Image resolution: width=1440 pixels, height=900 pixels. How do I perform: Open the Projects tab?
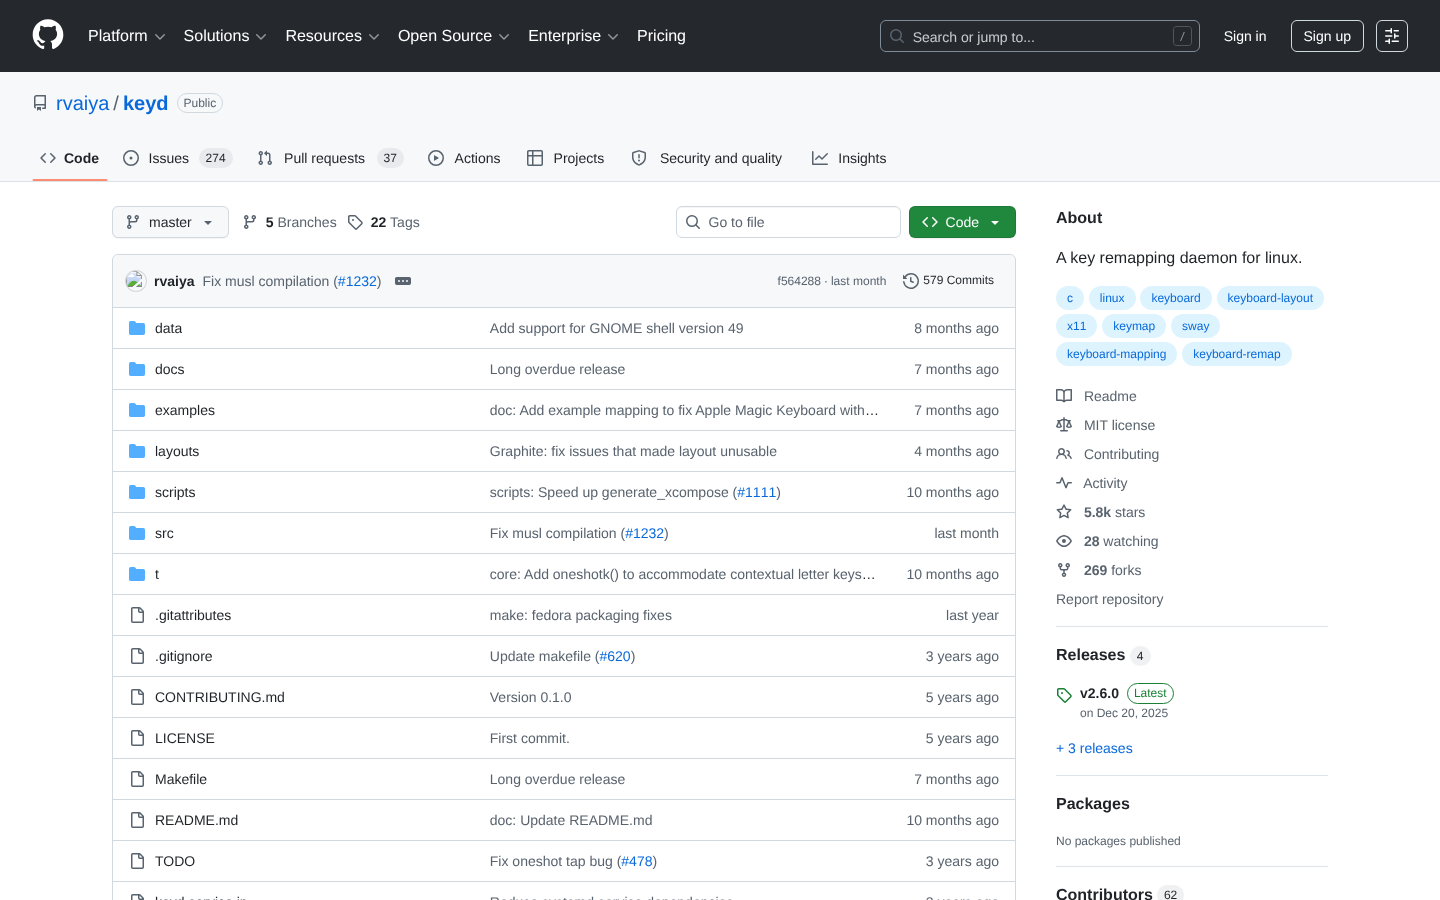[x=566, y=158]
